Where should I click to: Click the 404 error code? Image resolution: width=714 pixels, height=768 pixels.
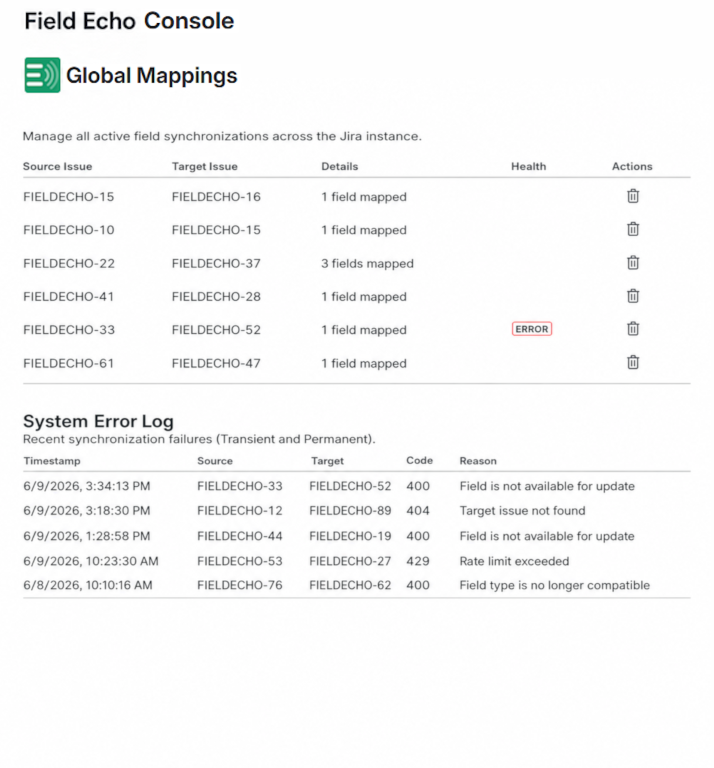(x=418, y=511)
